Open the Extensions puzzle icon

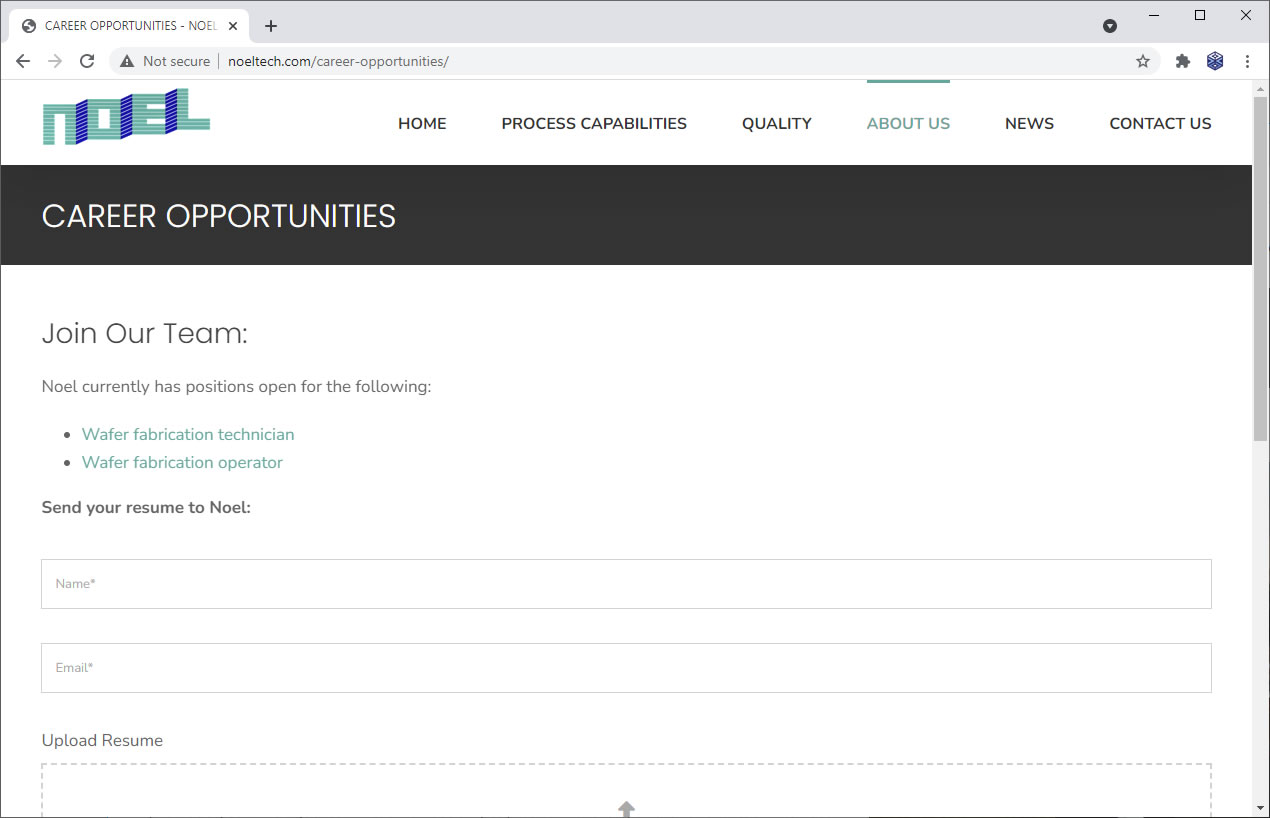click(x=1183, y=61)
